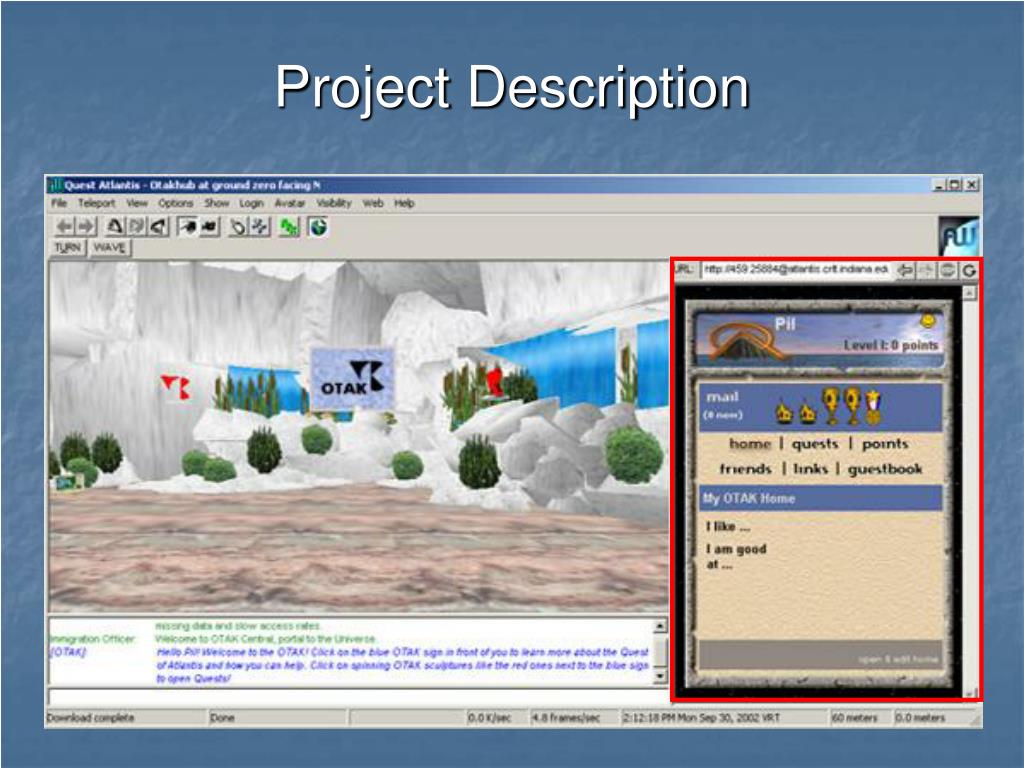Screen dimensions: 1024x768
Task: Click the medal with ribbon icon
Action: click(x=873, y=406)
